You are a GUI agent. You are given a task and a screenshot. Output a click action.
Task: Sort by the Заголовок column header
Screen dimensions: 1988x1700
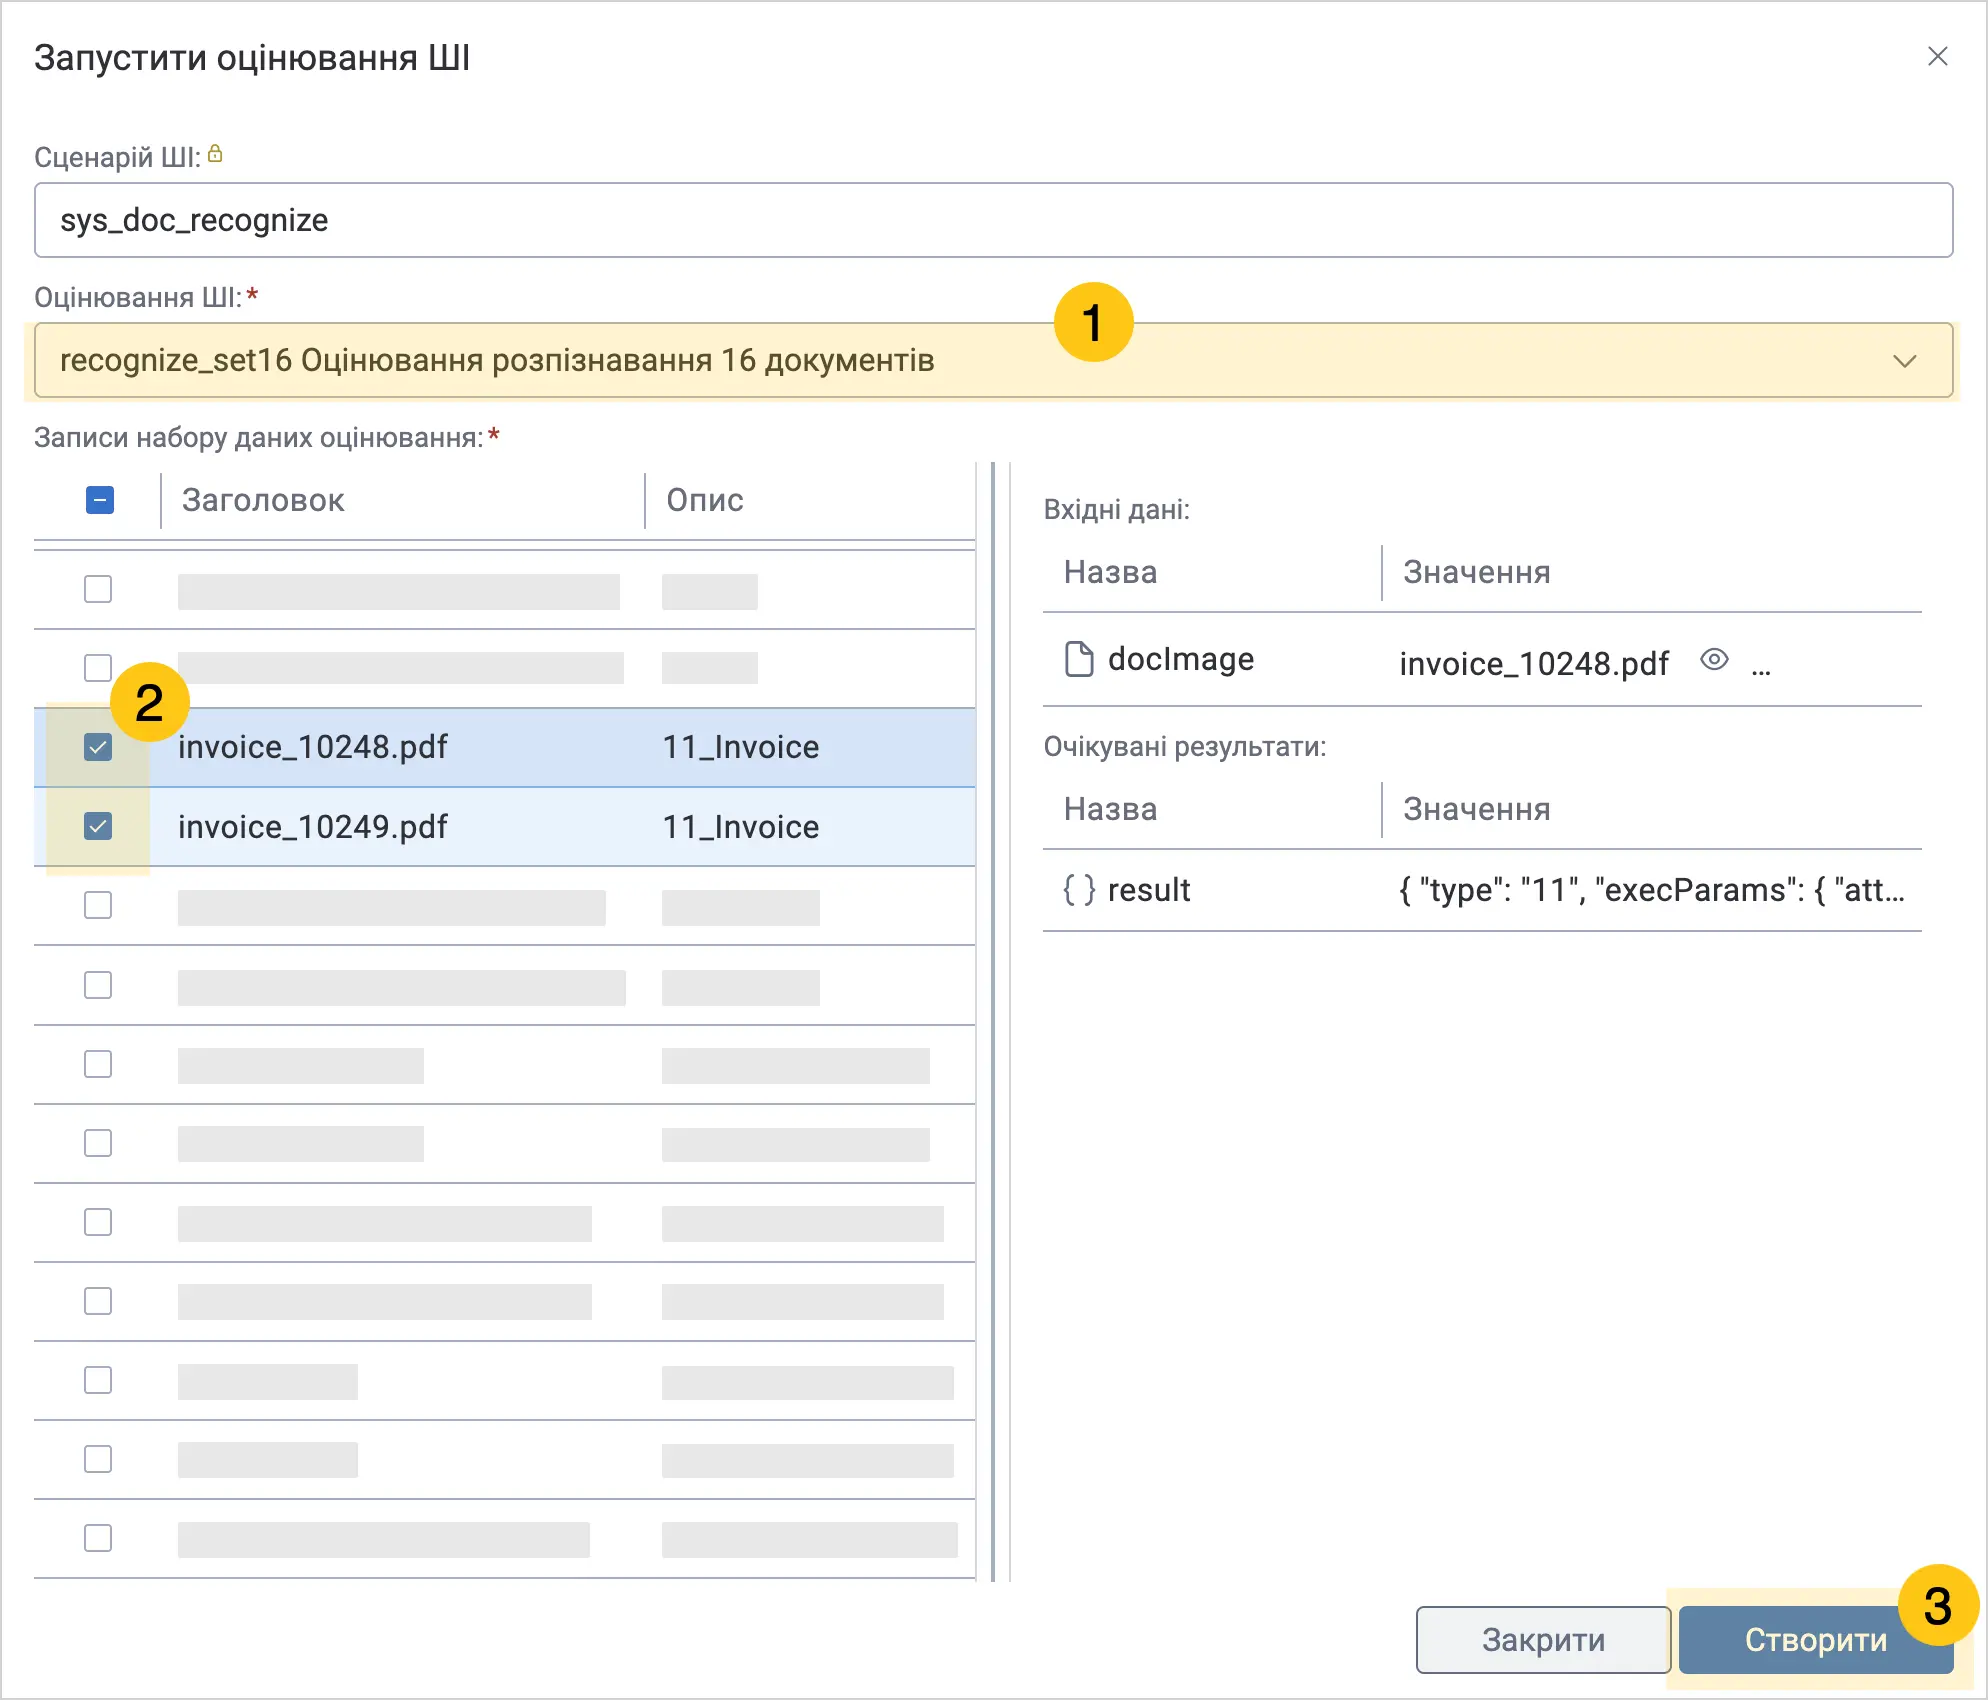pyautogui.click(x=263, y=500)
